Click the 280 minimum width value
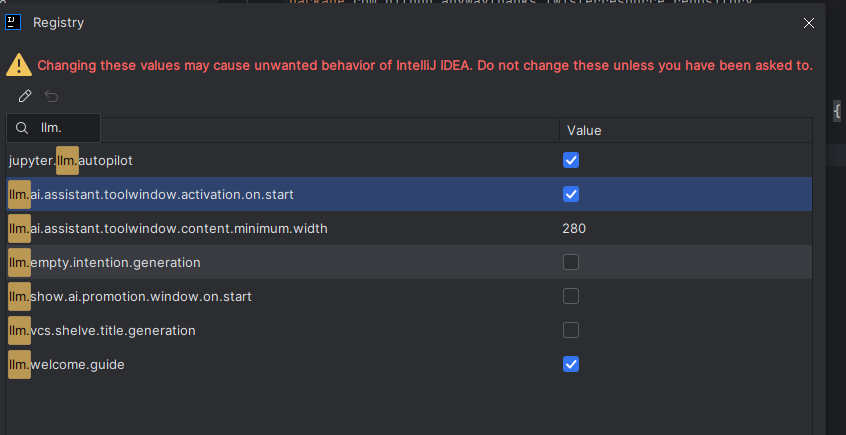Image resolution: width=846 pixels, height=435 pixels. pos(574,229)
